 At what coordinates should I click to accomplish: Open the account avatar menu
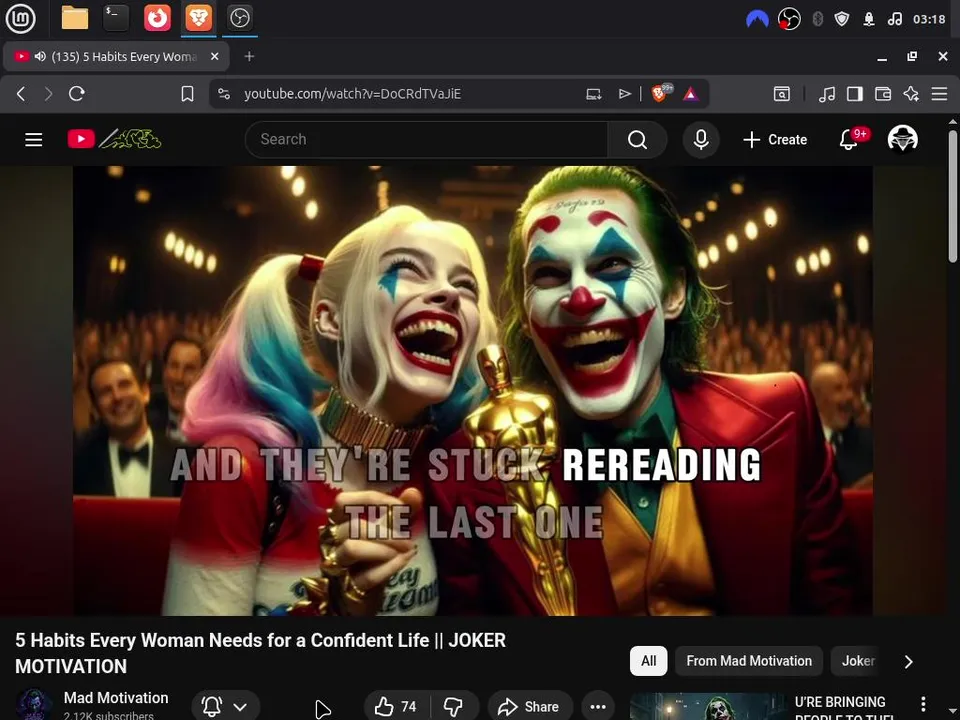click(902, 139)
